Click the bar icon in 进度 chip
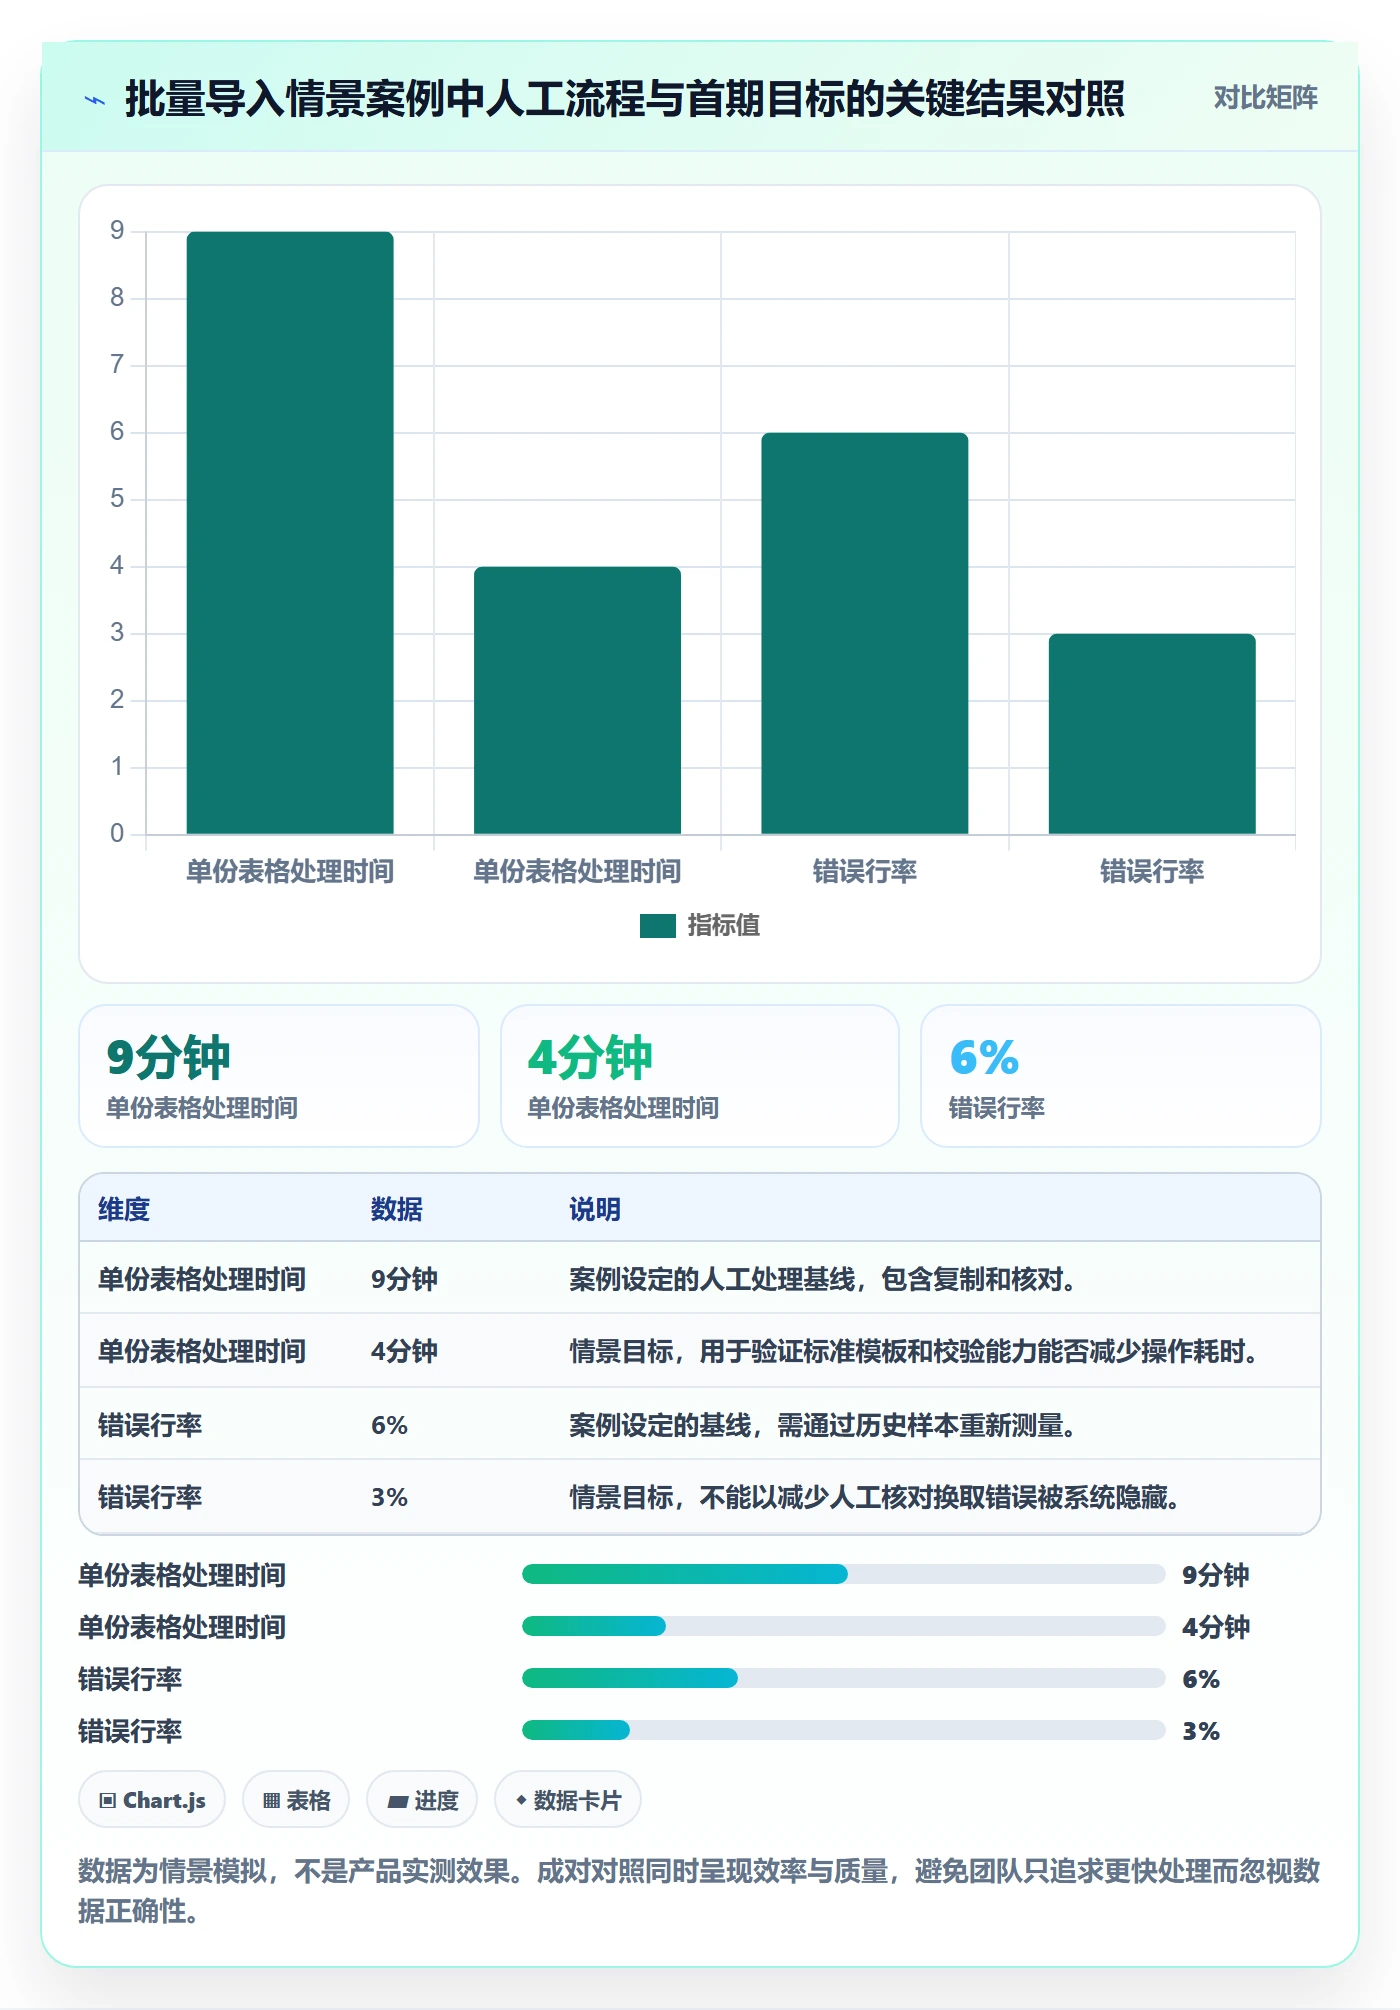1400x2010 pixels. click(398, 1802)
